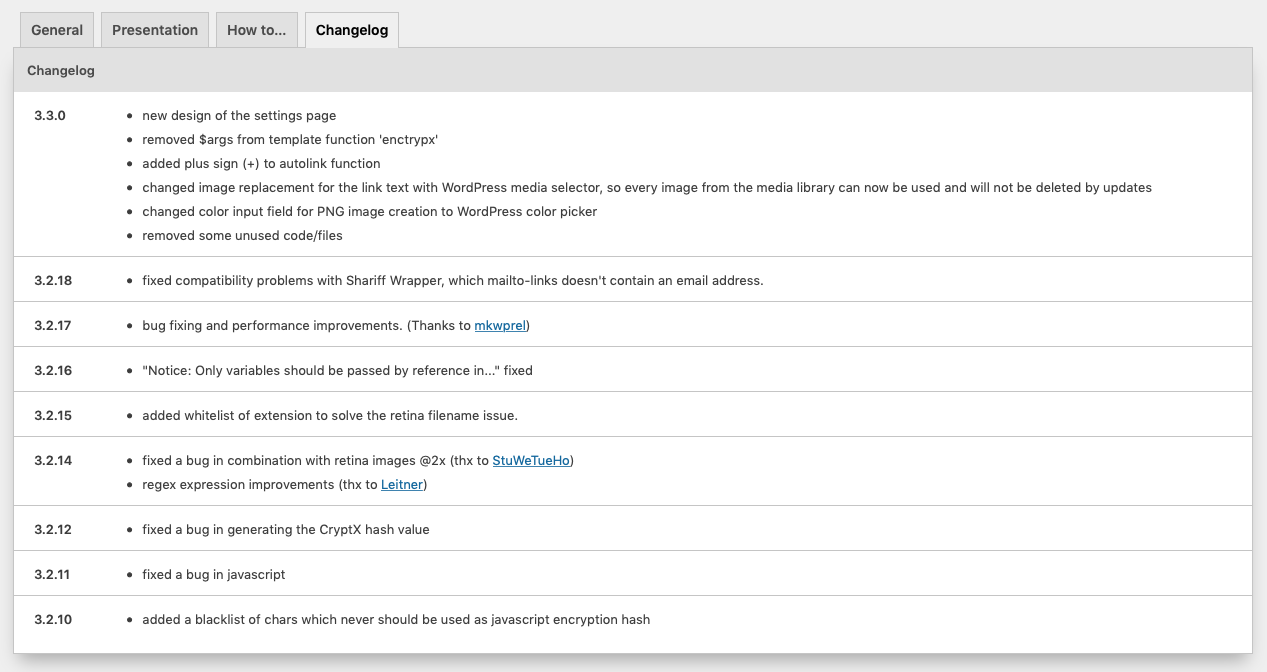The height and width of the screenshot is (672, 1267).
Task: Click 'Notice: Only variables should be passed' entry
Action: click(337, 370)
